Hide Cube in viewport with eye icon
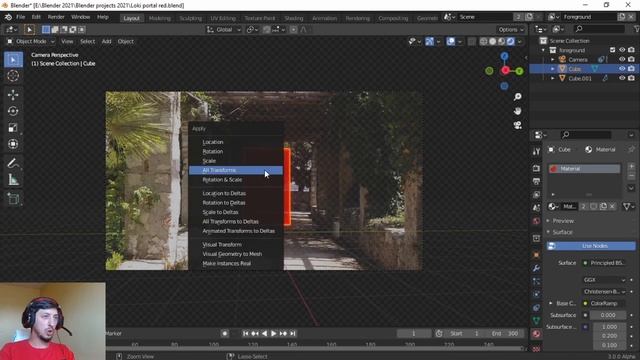Screen dimensions: 640x360 coord(622,69)
